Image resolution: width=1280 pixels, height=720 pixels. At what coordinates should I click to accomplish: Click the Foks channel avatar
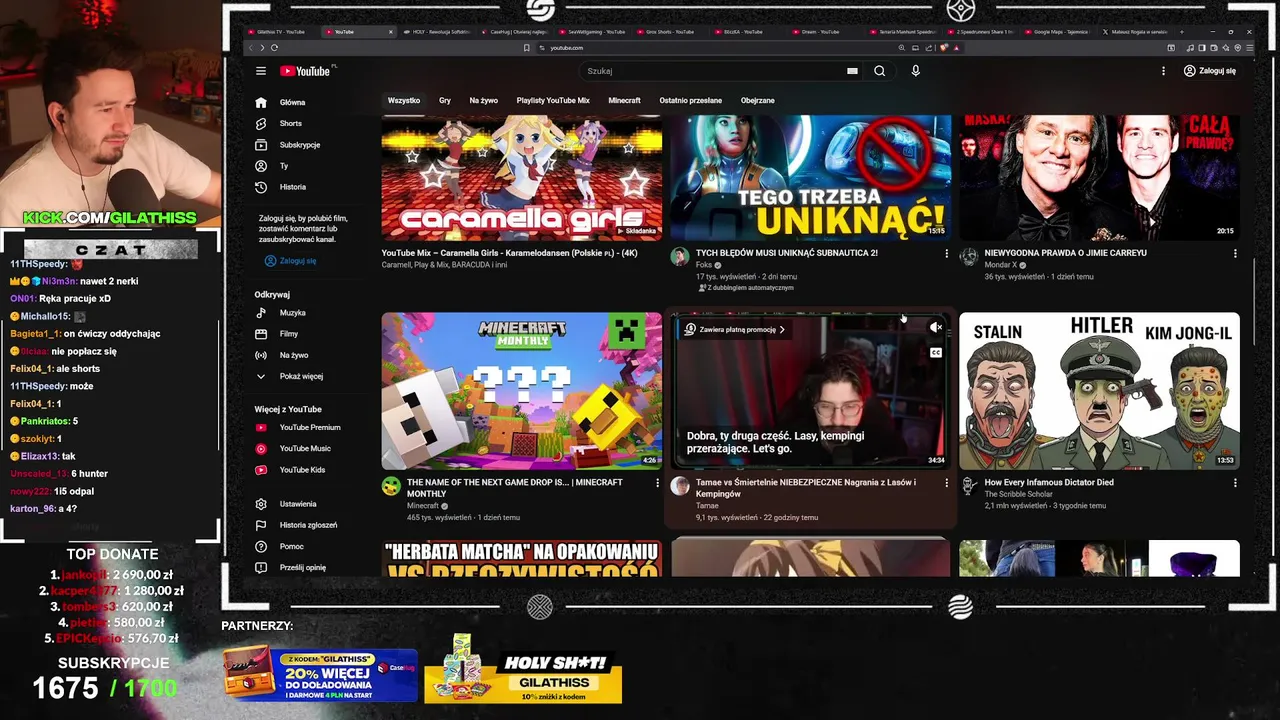680,257
